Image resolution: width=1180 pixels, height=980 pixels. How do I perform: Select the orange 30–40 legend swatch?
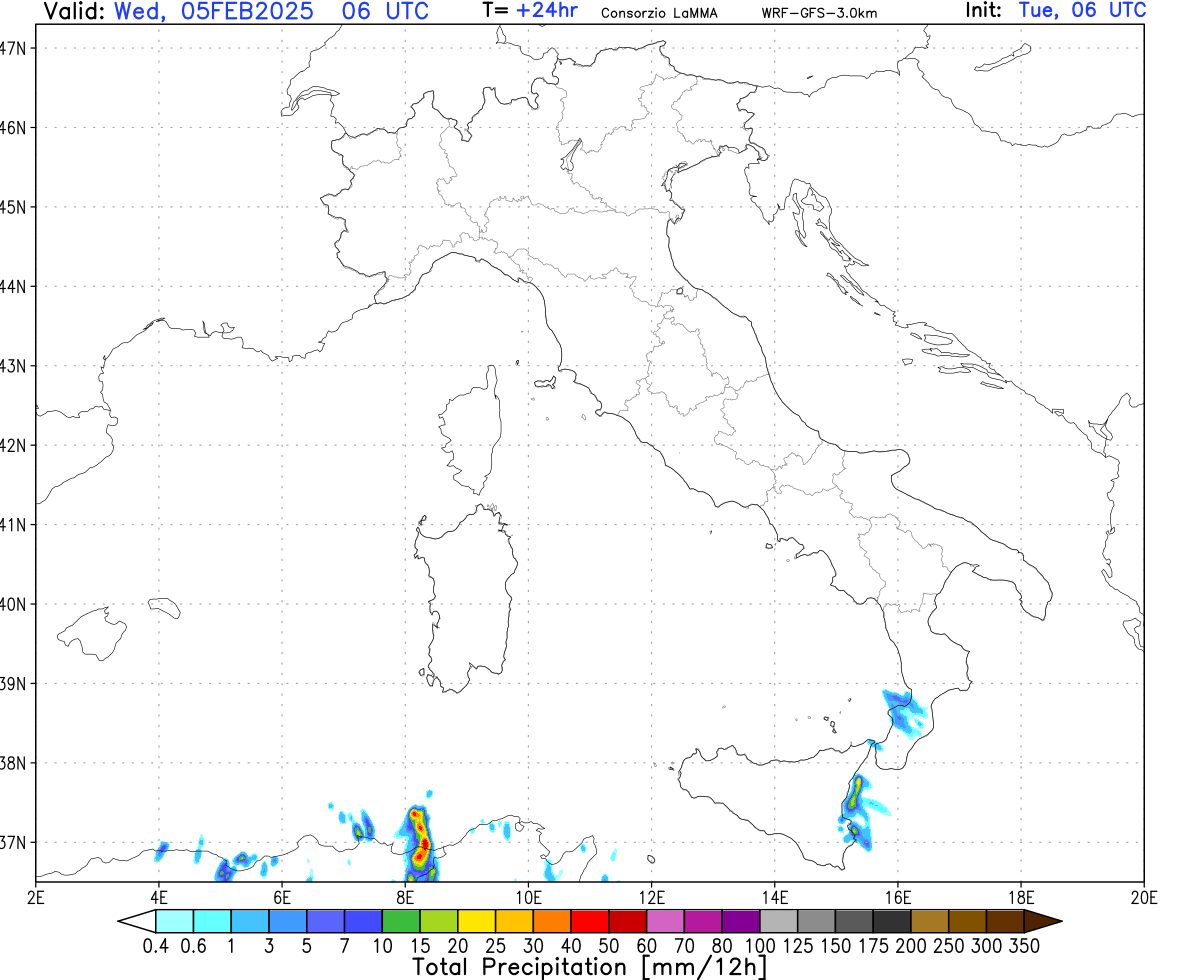[552, 921]
